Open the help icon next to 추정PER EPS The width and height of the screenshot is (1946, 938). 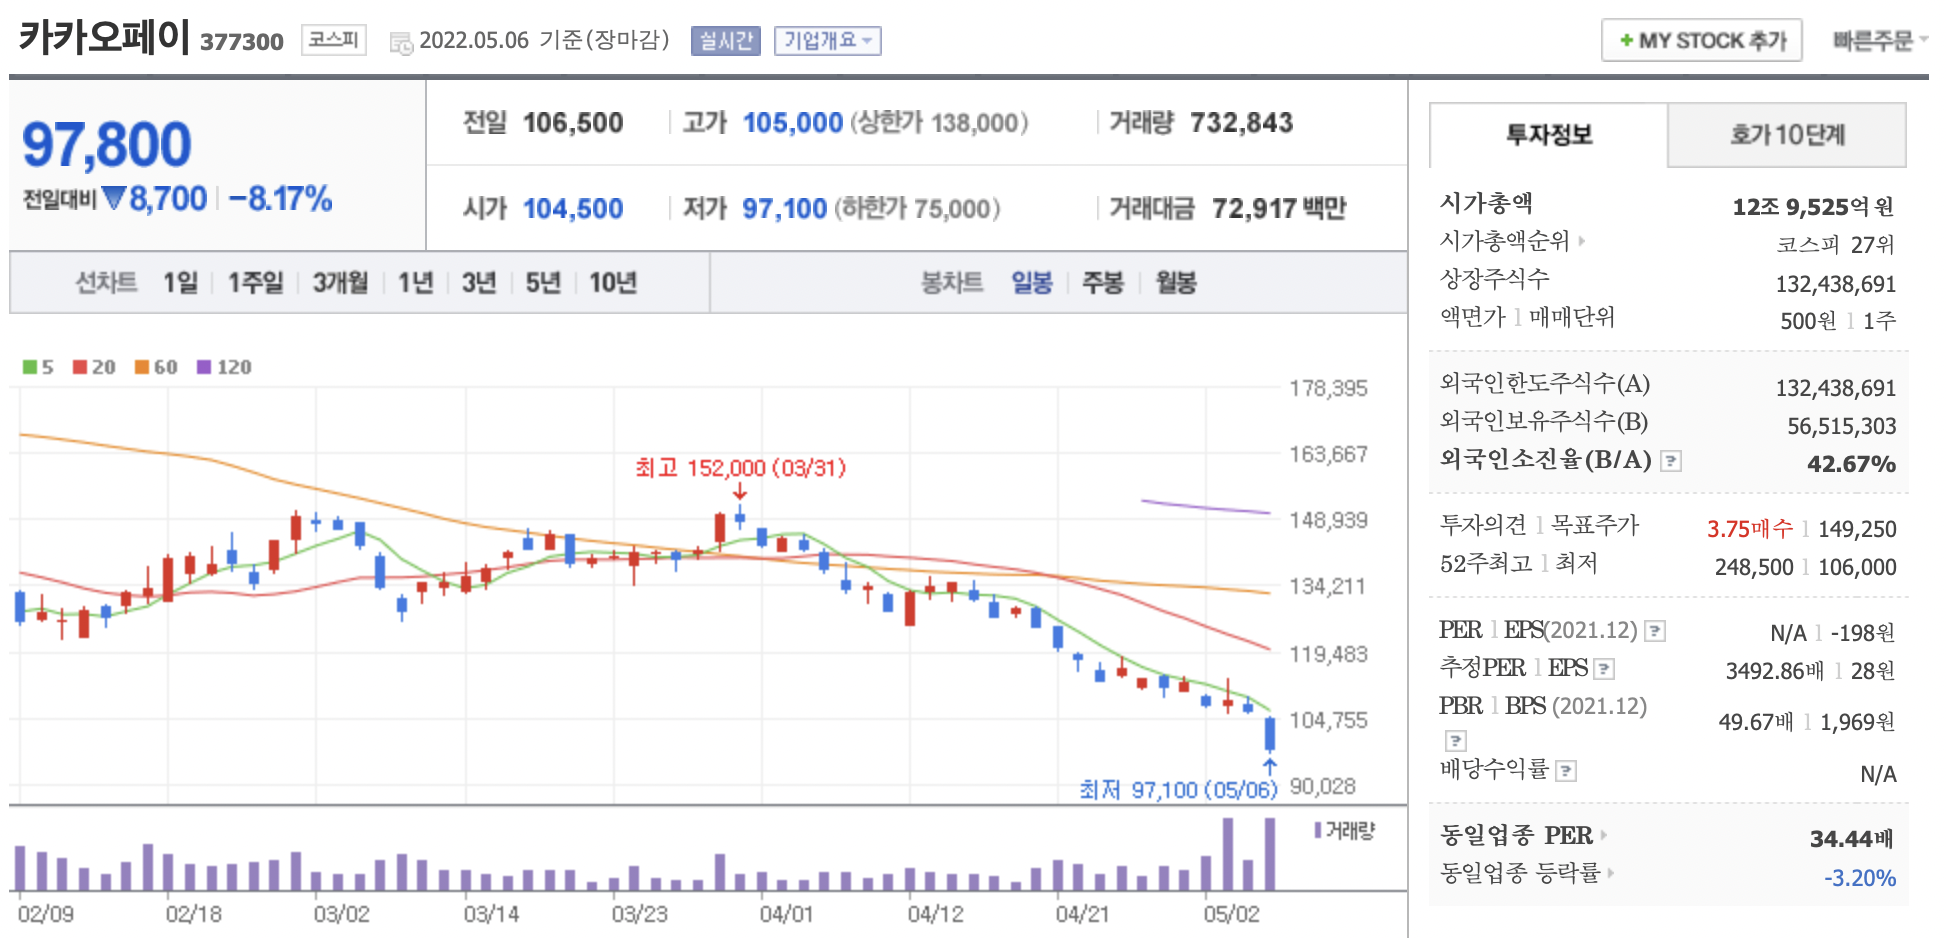1604,669
